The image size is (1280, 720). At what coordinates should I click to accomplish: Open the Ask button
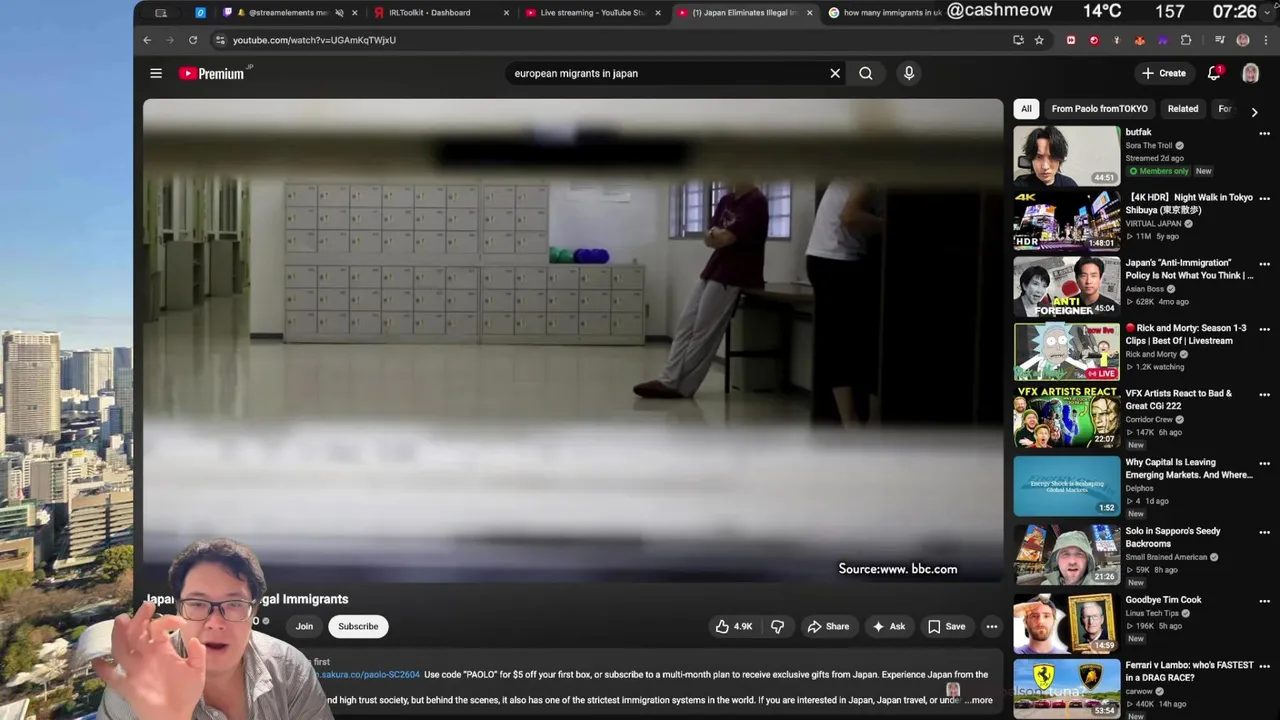point(889,627)
